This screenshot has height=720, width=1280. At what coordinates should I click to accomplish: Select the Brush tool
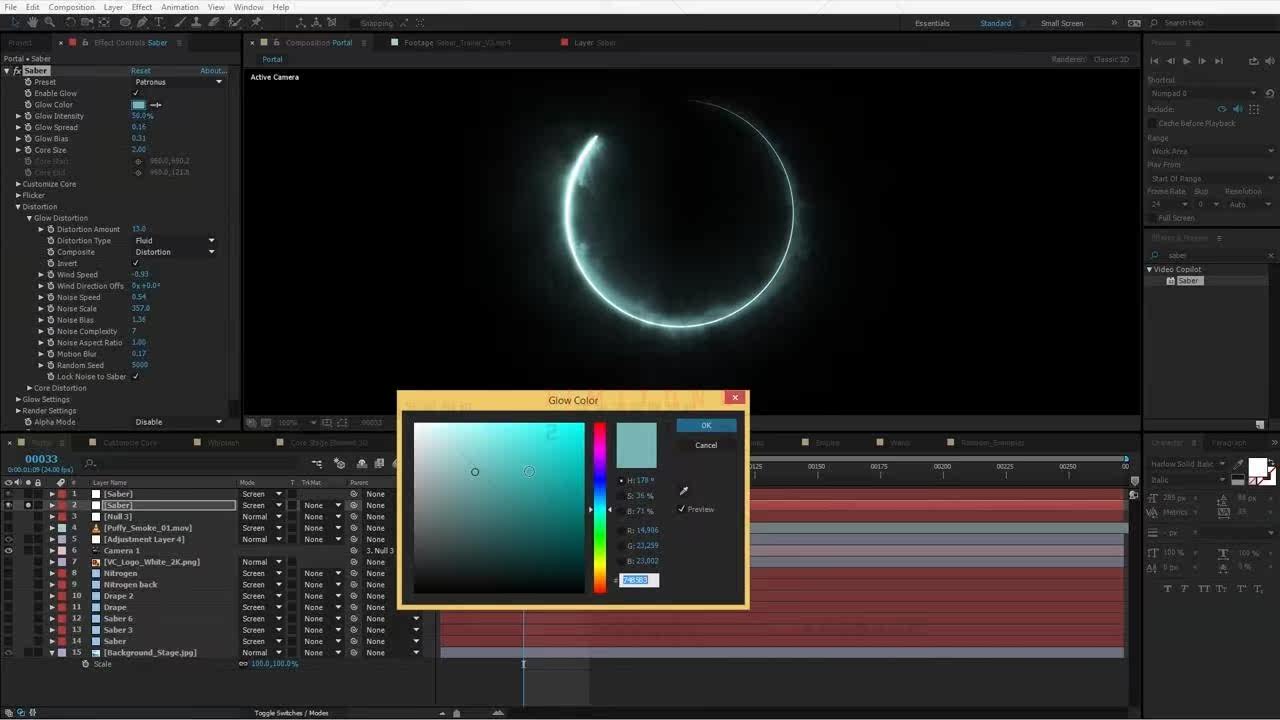pyautogui.click(x=181, y=22)
